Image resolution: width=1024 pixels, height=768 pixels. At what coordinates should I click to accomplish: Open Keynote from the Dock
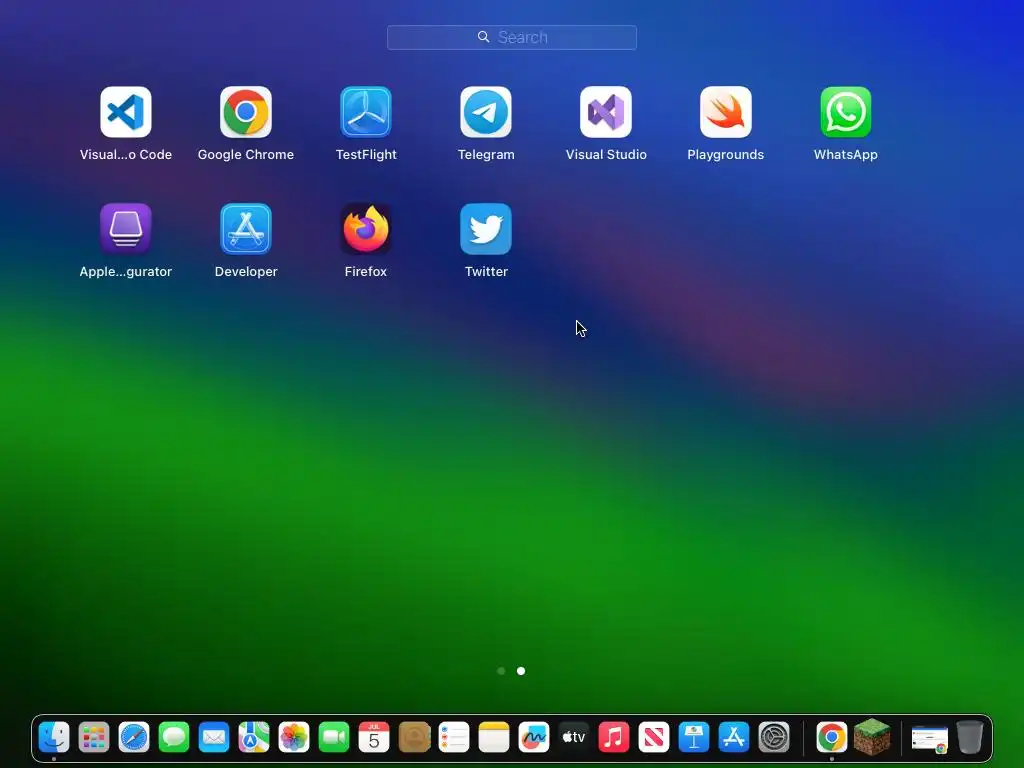[694, 737]
